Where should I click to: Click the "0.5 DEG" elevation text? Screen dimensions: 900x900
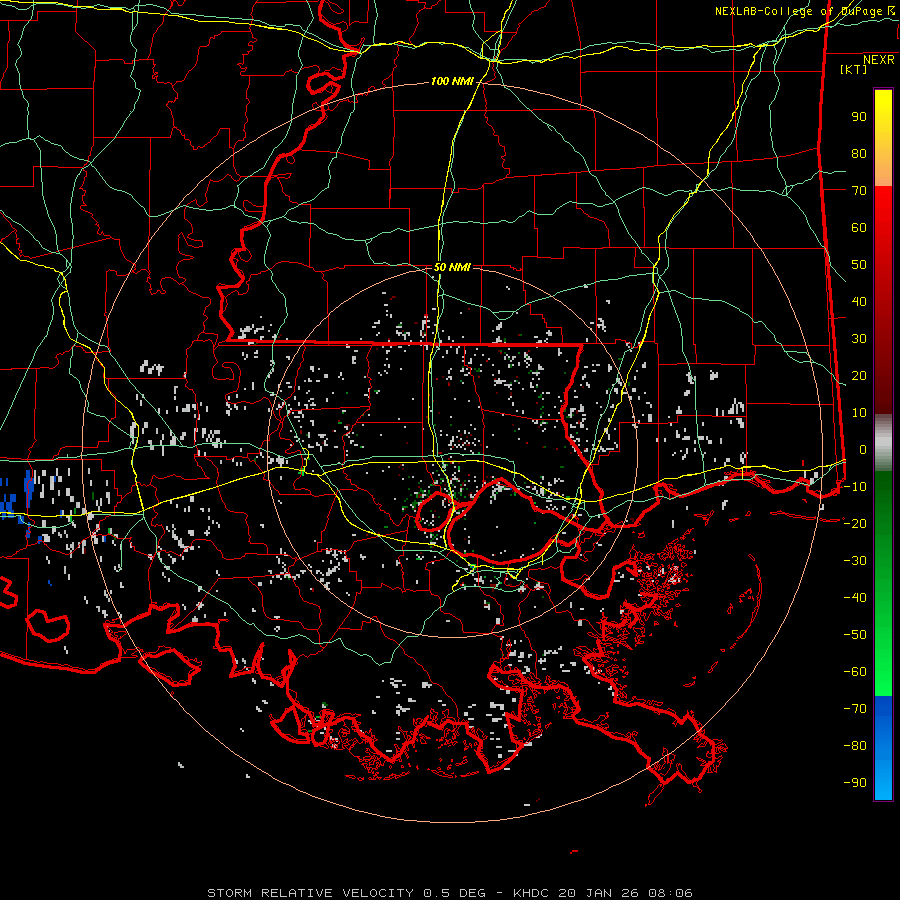coord(454,893)
